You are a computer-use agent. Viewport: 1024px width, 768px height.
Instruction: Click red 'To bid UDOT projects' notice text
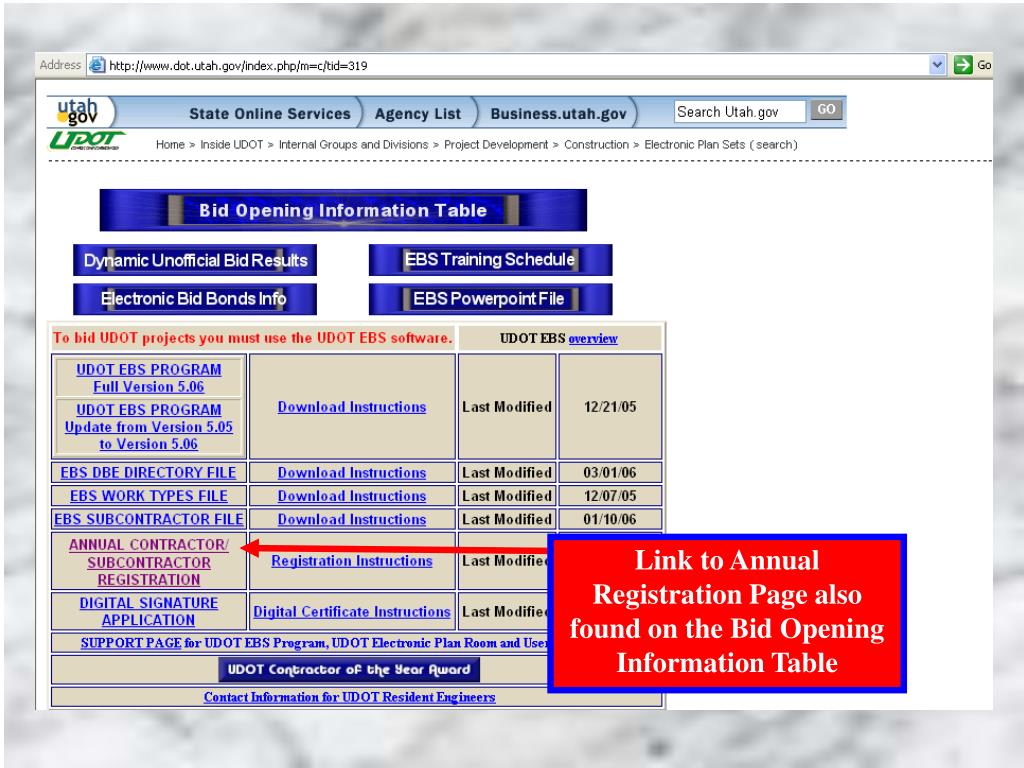pyautogui.click(x=253, y=338)
